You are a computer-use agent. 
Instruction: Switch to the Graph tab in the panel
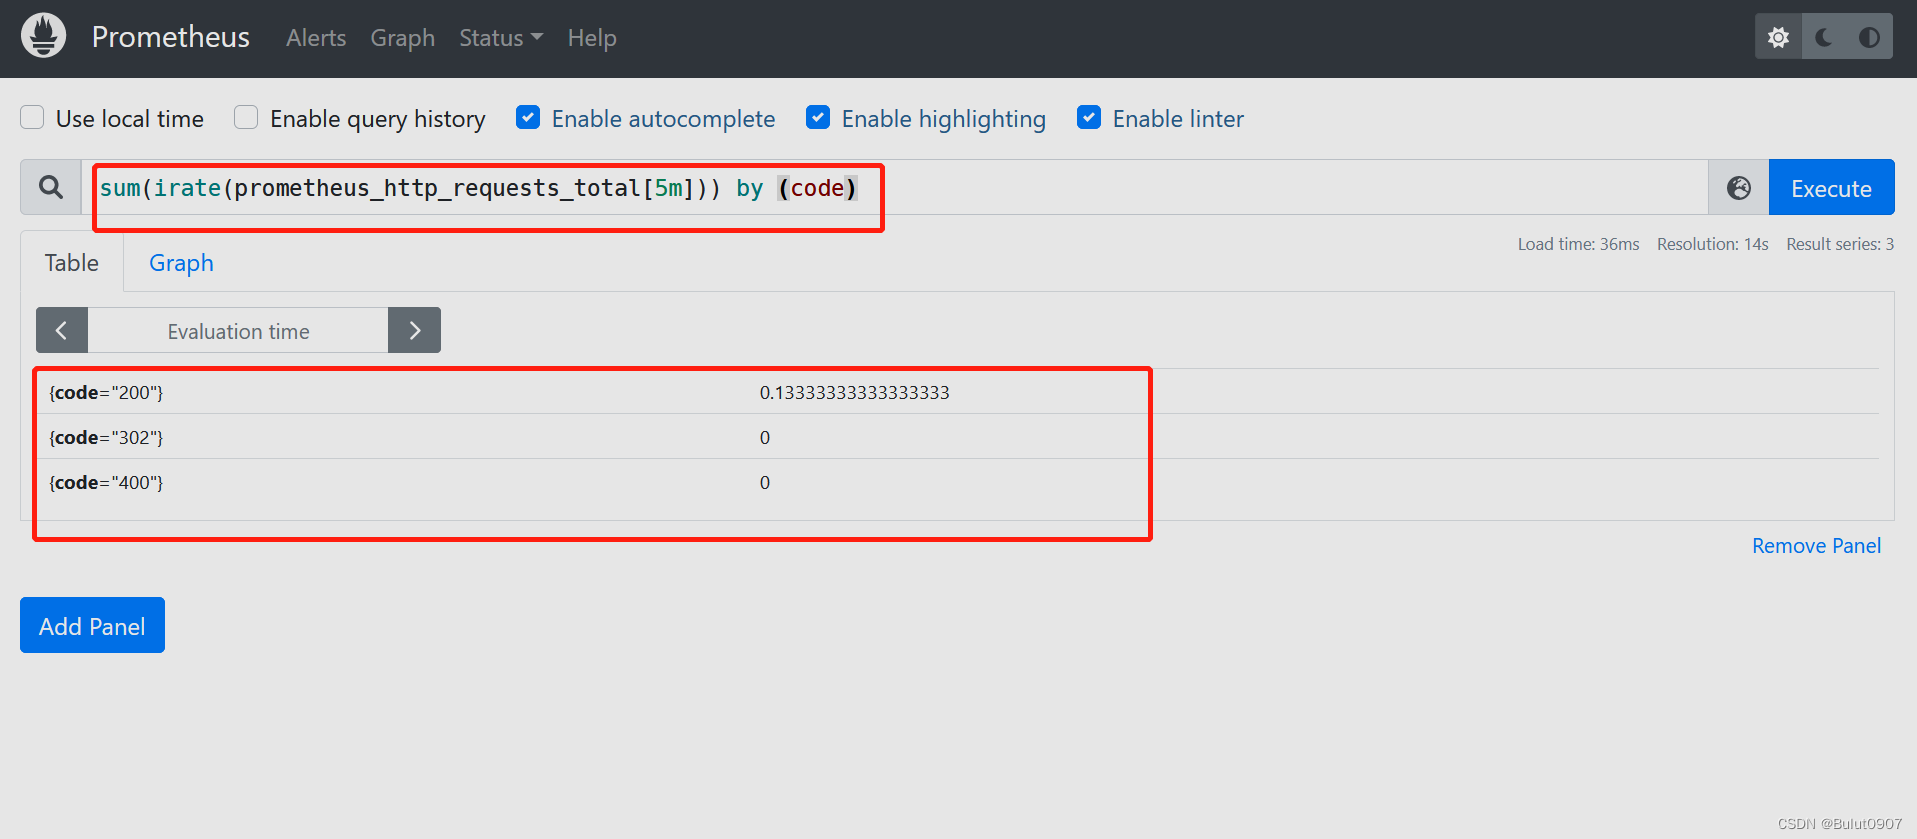181,263
